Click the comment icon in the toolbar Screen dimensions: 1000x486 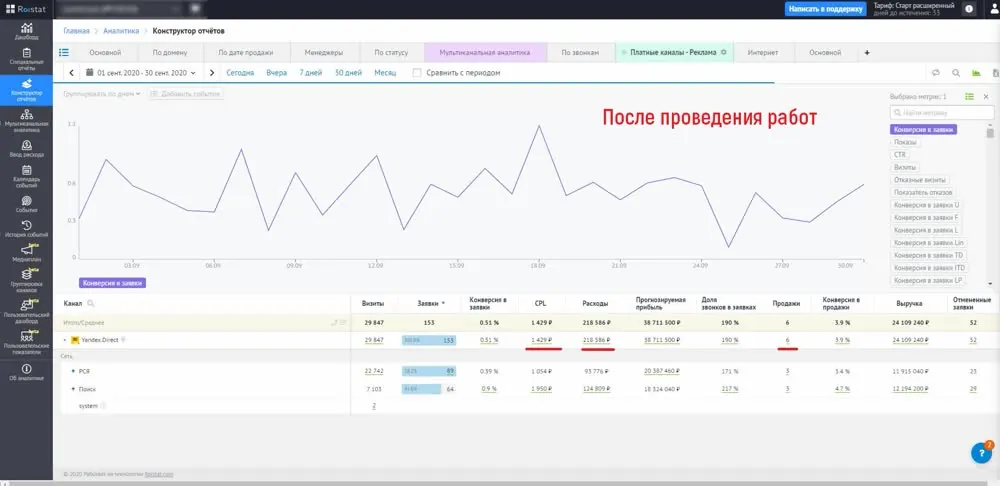click(936, 73)
